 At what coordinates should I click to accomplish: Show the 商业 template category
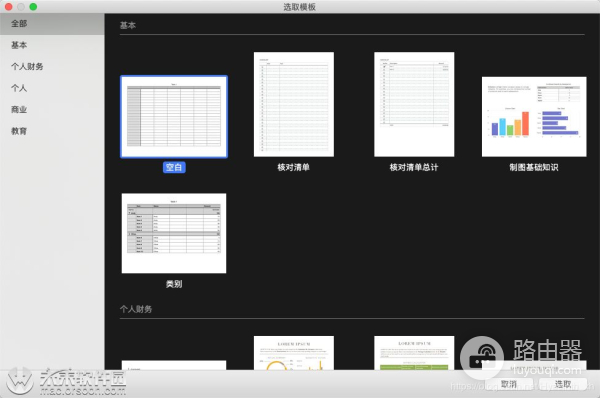(x=52, y=109)
